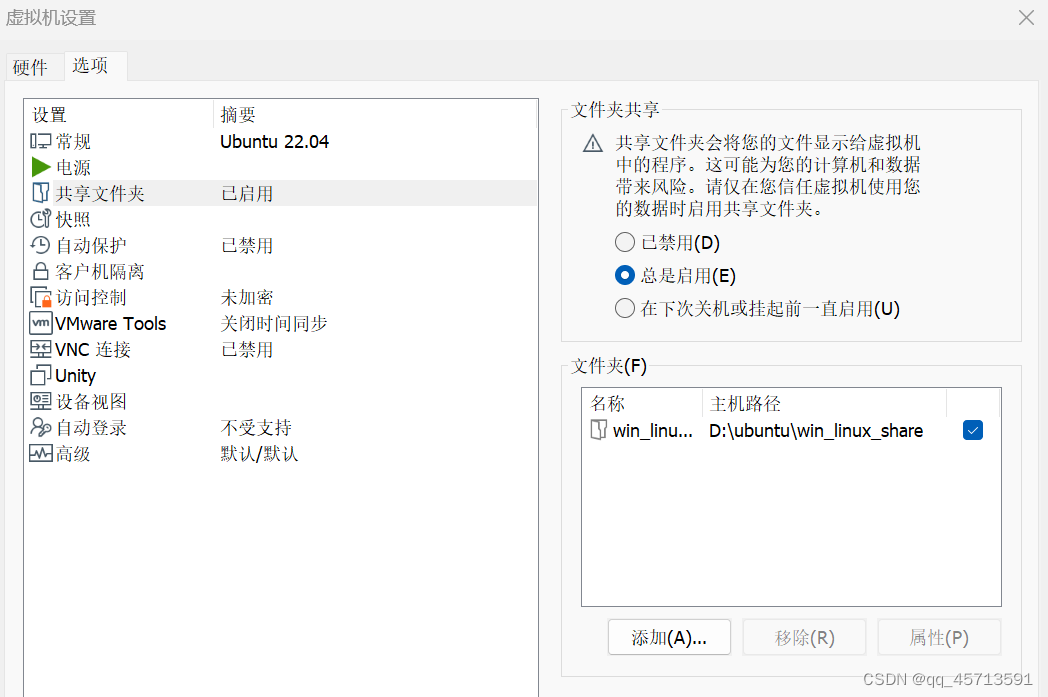Select 总是启用(E) radio button
Viewport: 1048px width, 697px height.
pos(624,275)
